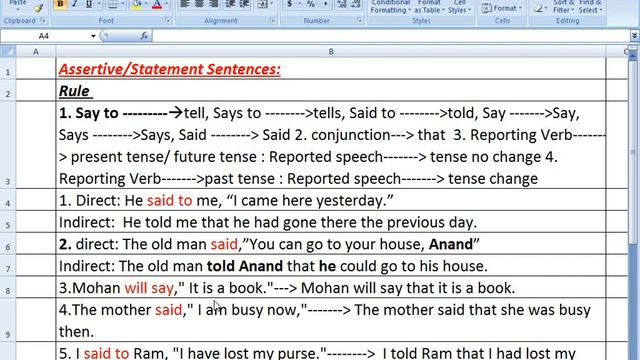Open Name Box dropdown arrow
The image size is (640, 360).
tap(93, 36)
